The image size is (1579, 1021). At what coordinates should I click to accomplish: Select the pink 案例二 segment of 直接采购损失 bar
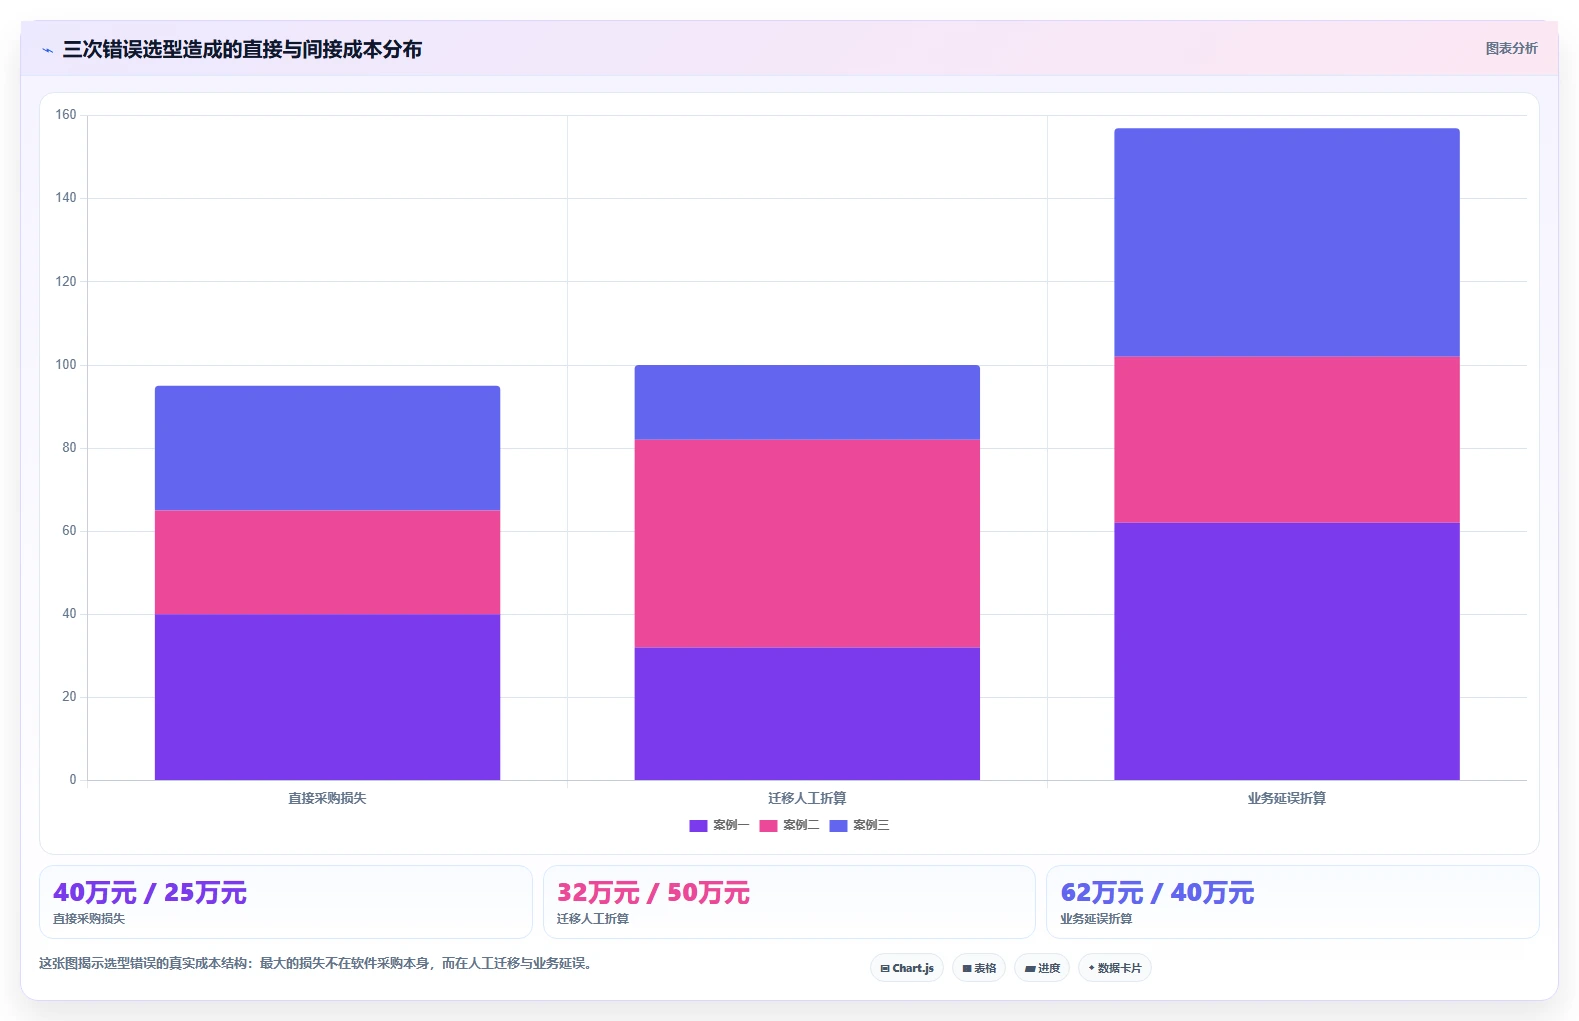tap(327, 562)
